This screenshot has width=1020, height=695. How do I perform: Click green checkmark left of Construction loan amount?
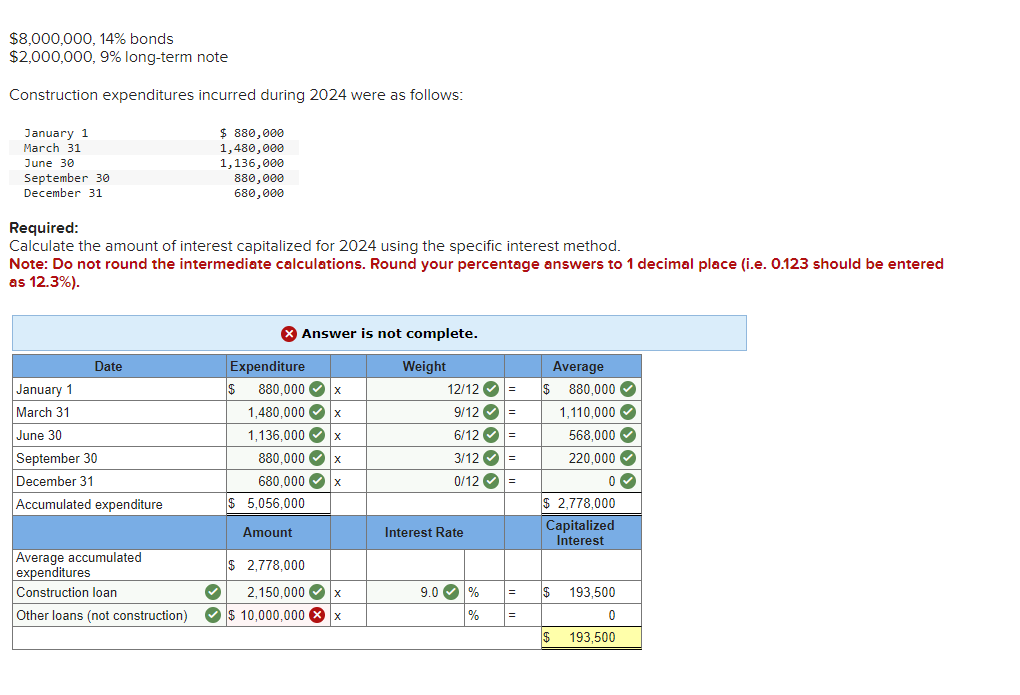point(213,592)
